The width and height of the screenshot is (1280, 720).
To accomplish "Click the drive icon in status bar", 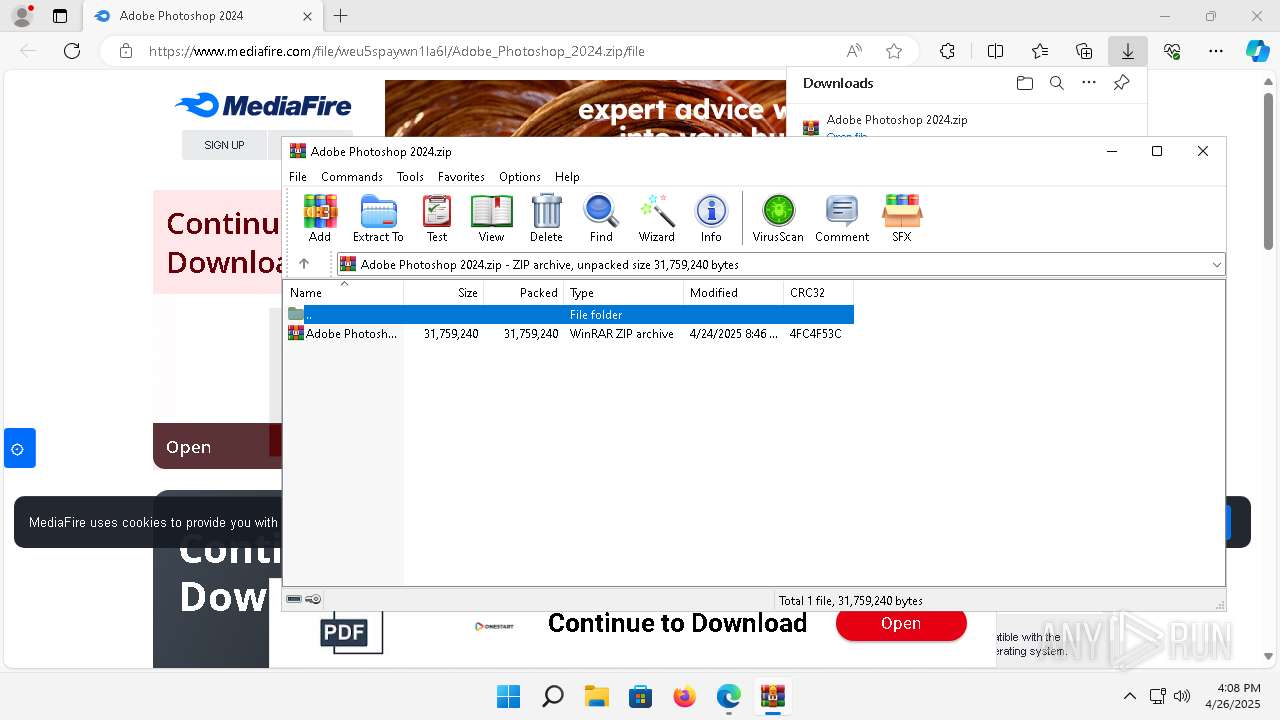I will (x=294, y=600).
